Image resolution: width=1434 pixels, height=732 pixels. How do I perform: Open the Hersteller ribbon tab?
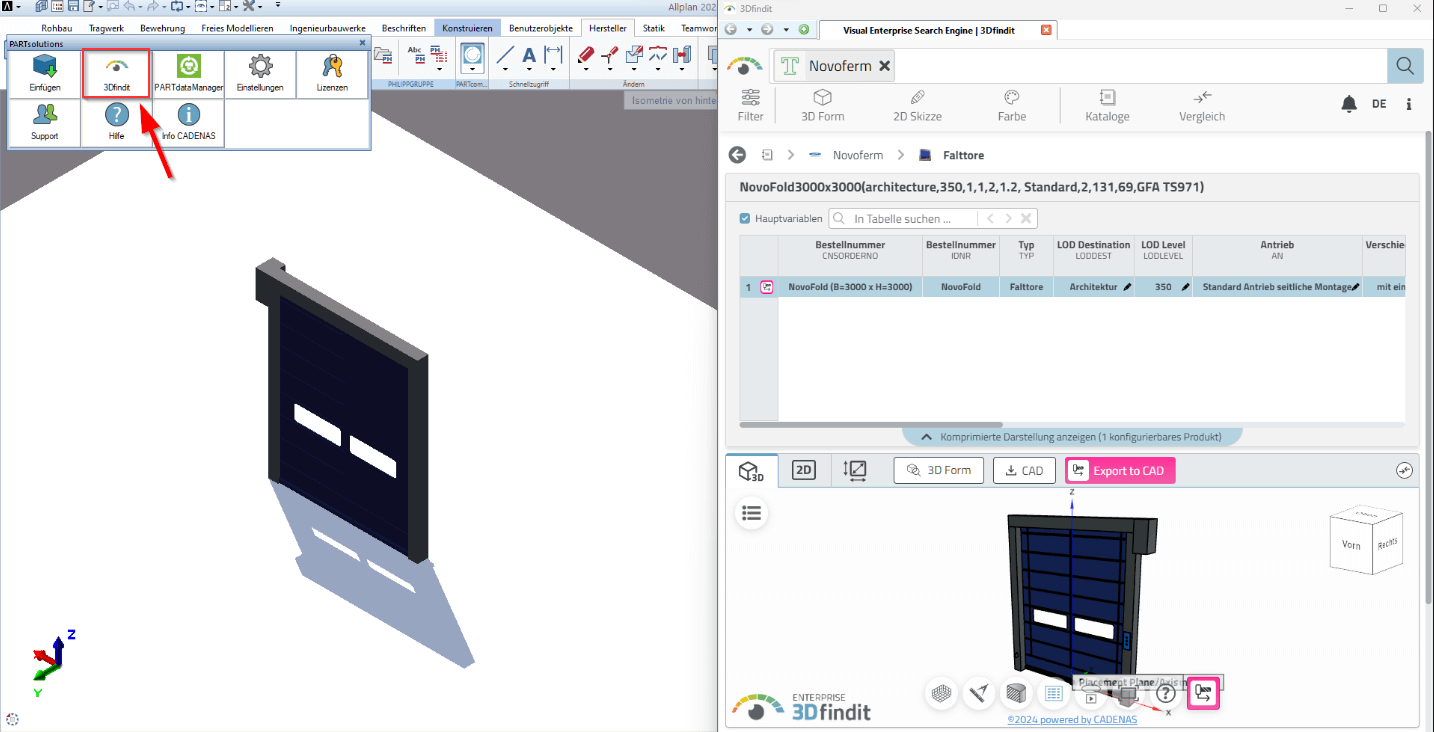pos(608,28)
